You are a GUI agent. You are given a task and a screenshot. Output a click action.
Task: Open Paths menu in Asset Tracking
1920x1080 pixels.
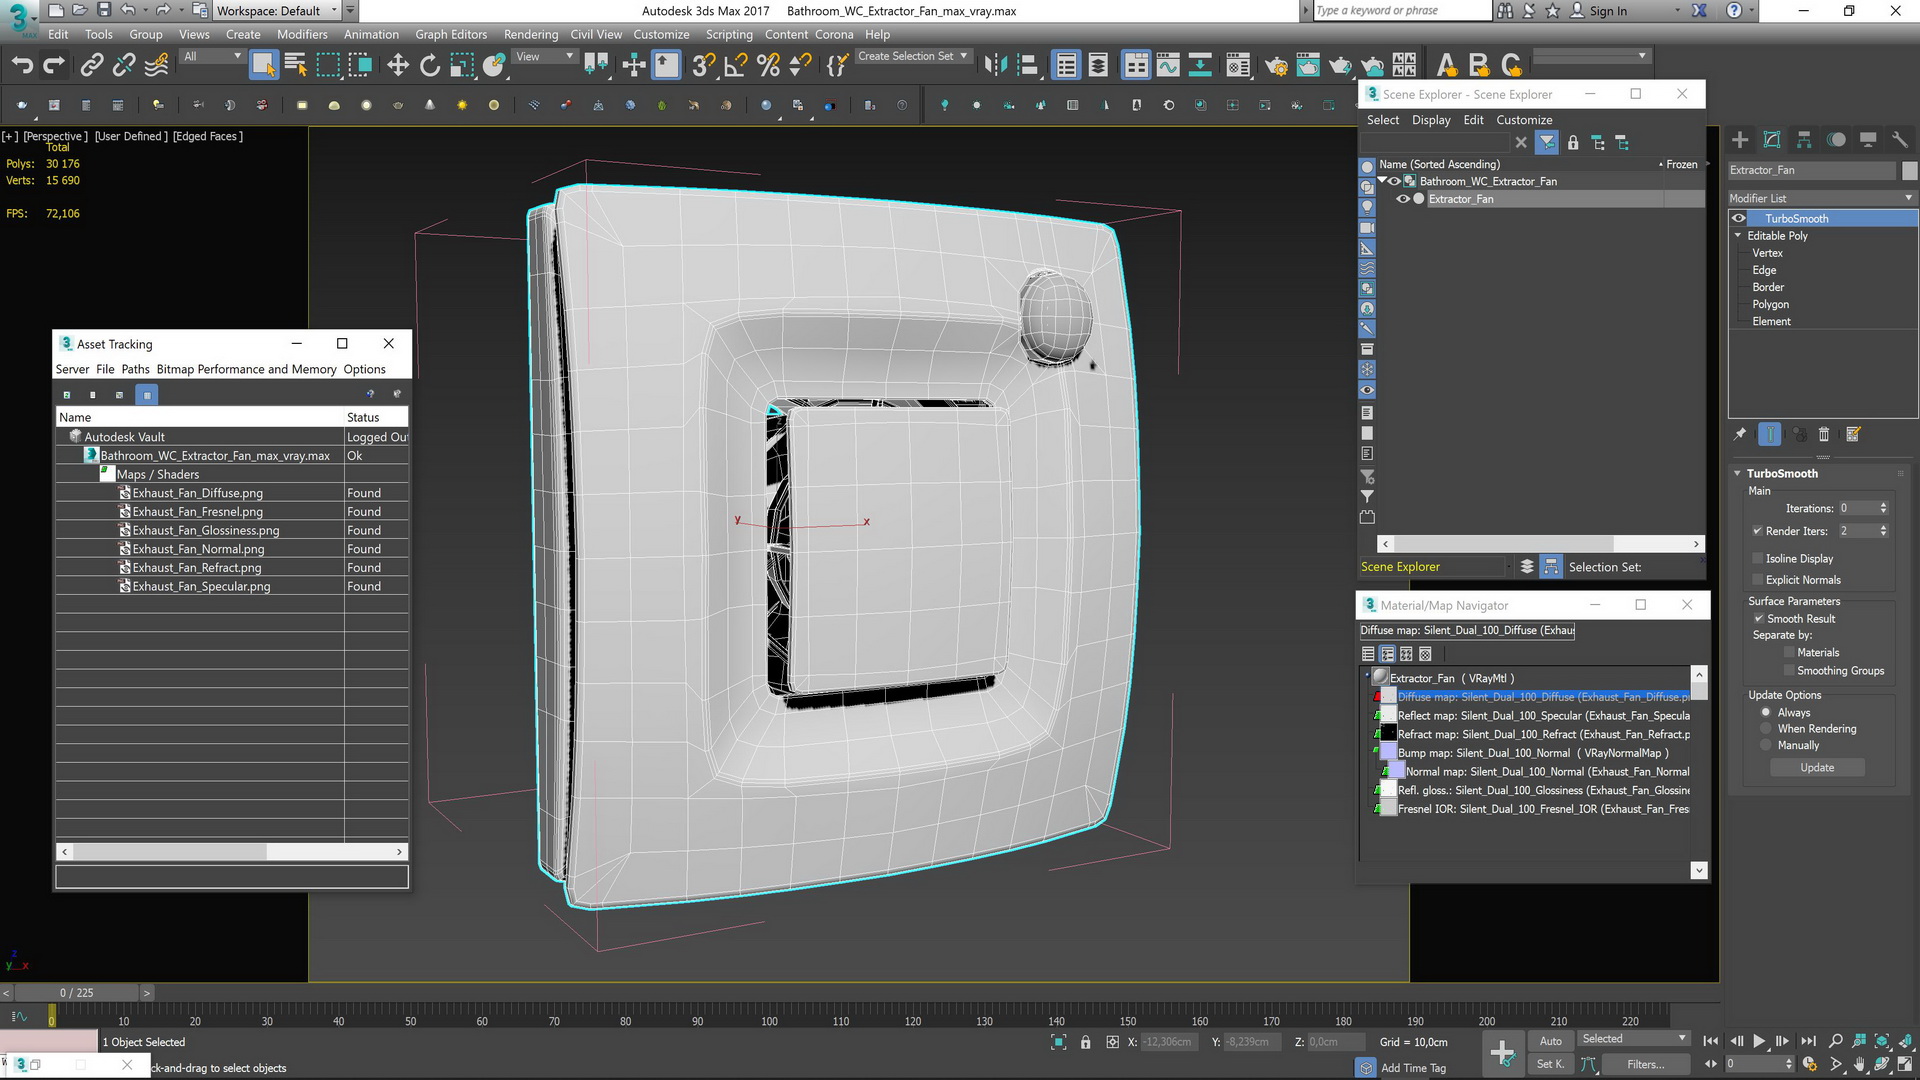[x=135, y=369]
